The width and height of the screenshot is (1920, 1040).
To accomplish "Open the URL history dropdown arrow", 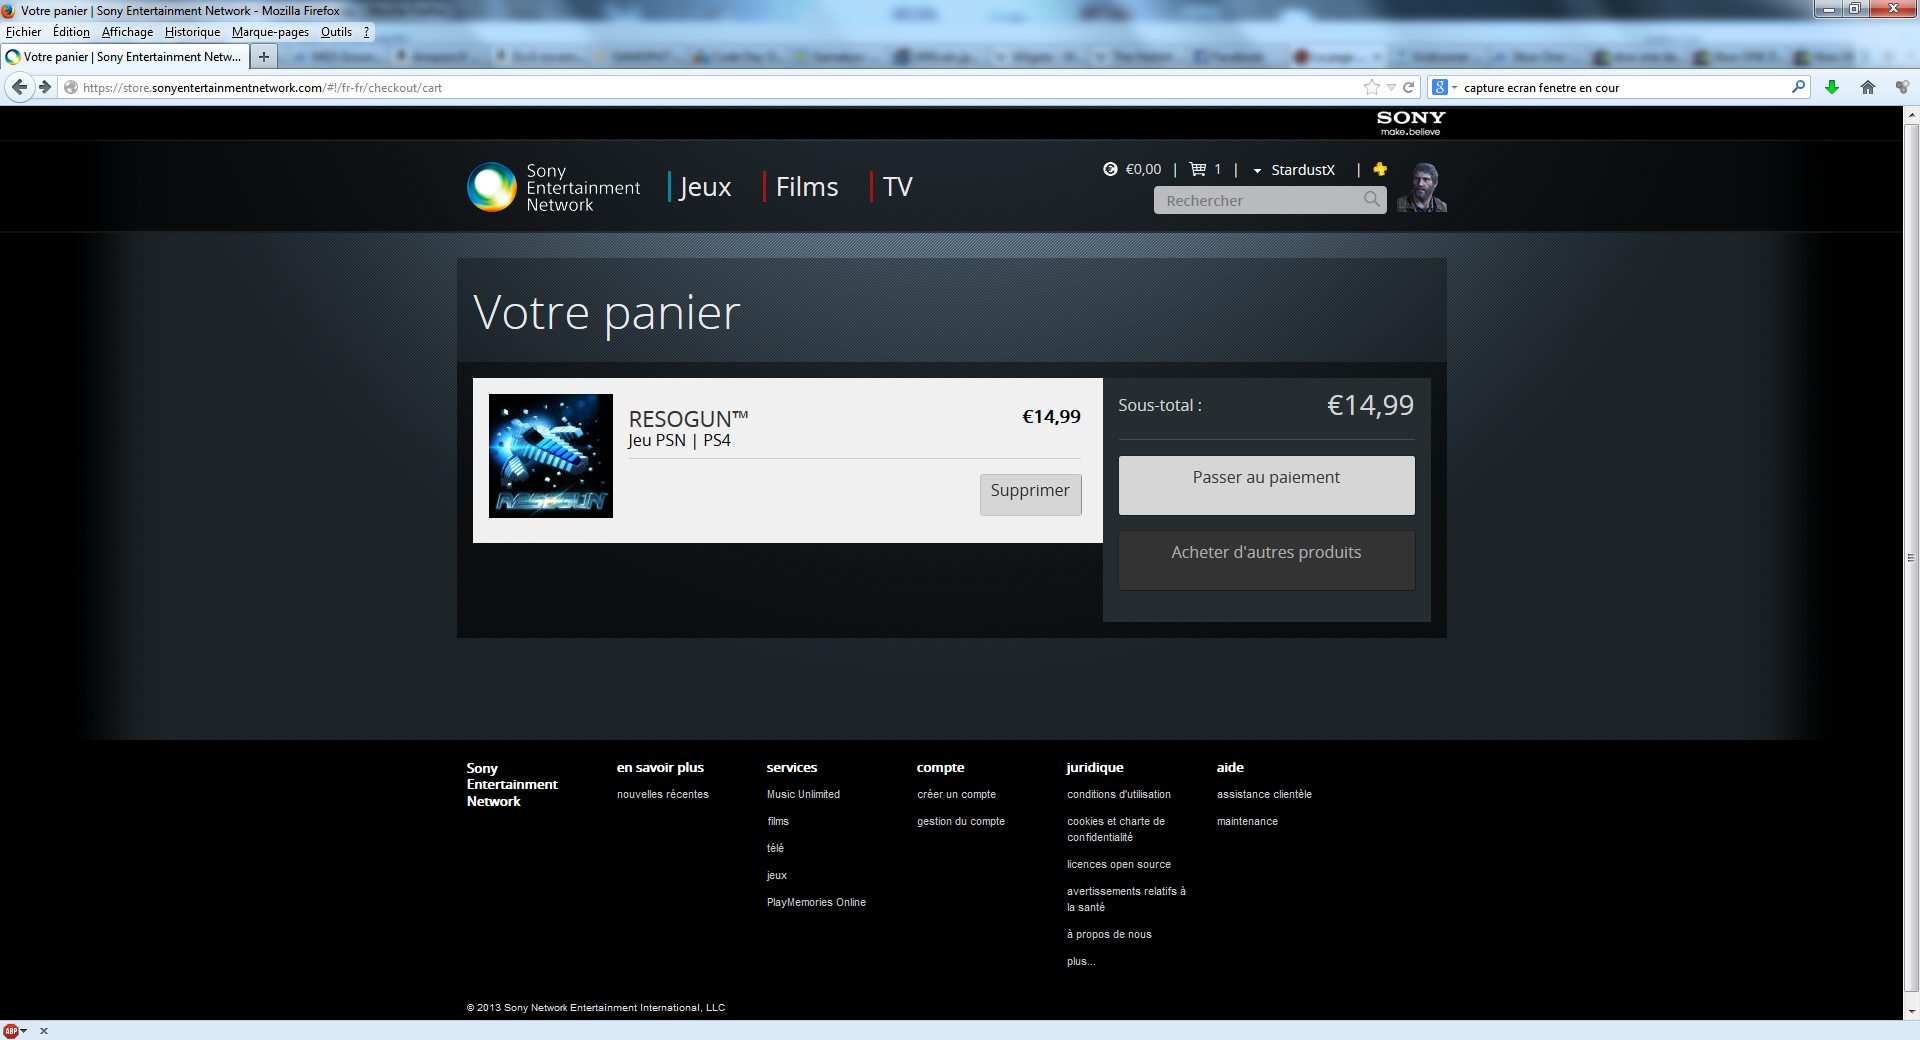I will coord(1391,88).
